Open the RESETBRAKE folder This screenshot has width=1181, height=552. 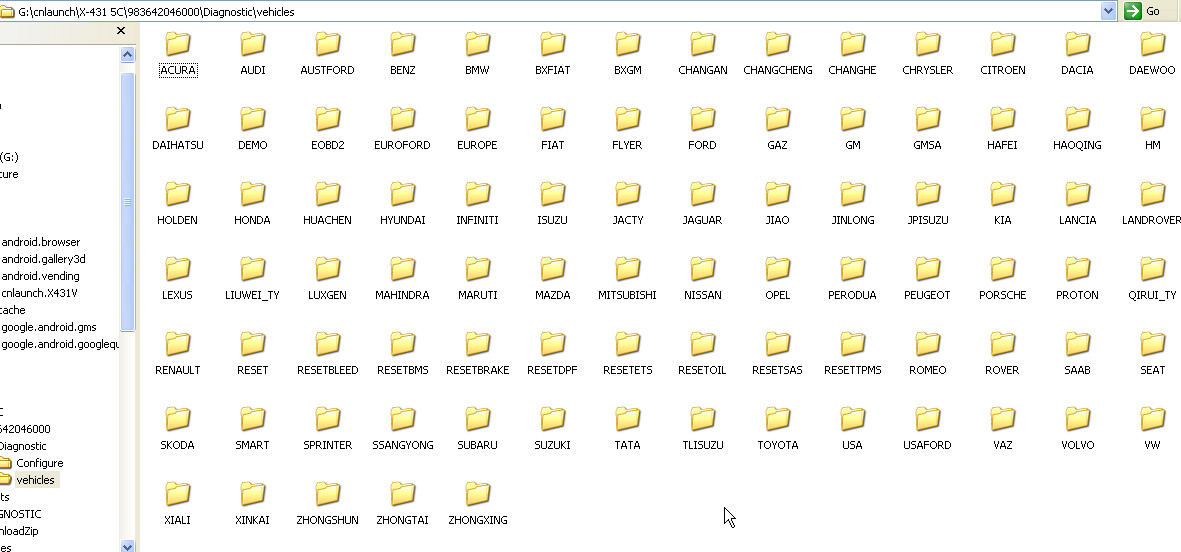478,354
